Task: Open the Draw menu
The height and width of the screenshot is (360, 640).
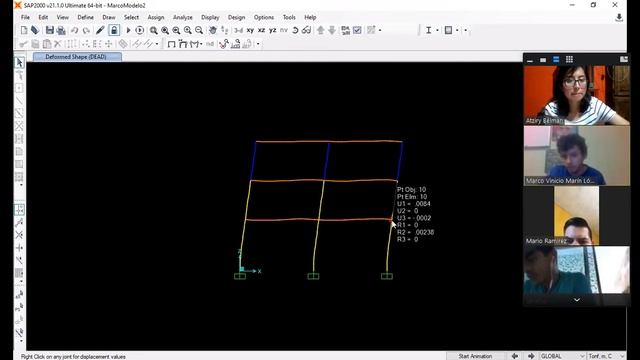Action: click(109, 17)
